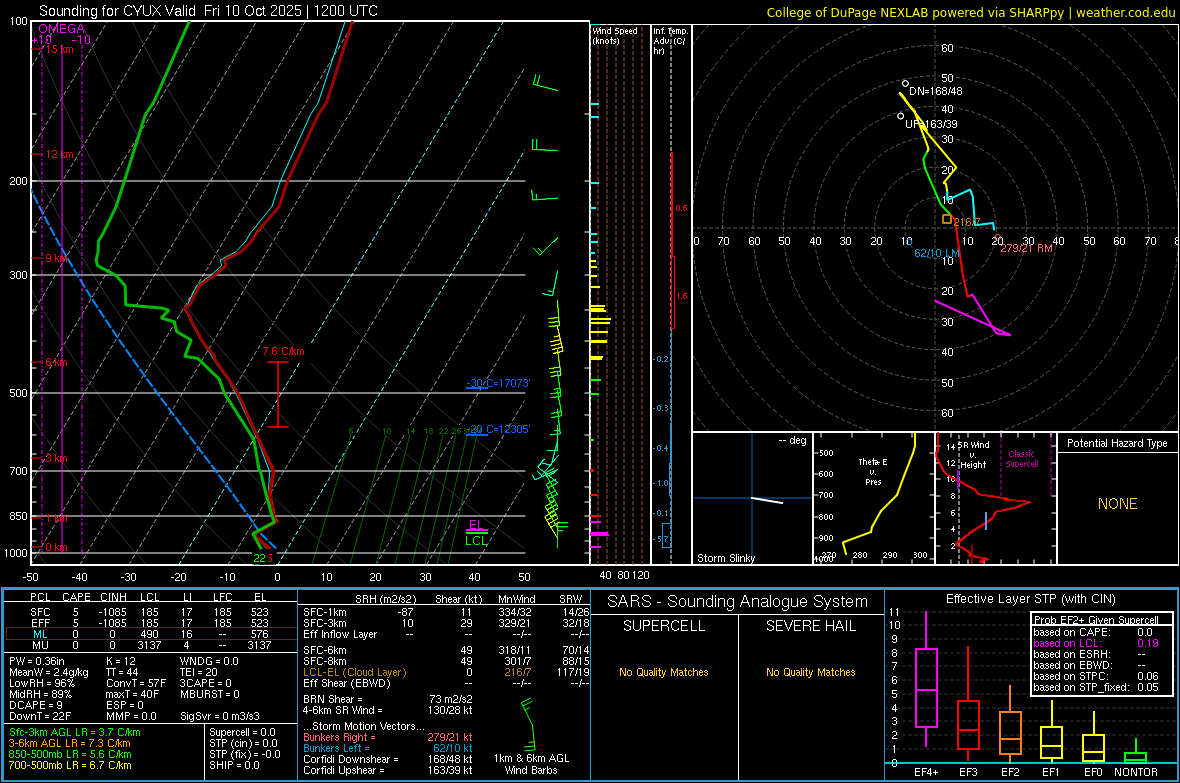Click the '-30 C=17073'' level label
The image size is (1180, 783).
498,383
